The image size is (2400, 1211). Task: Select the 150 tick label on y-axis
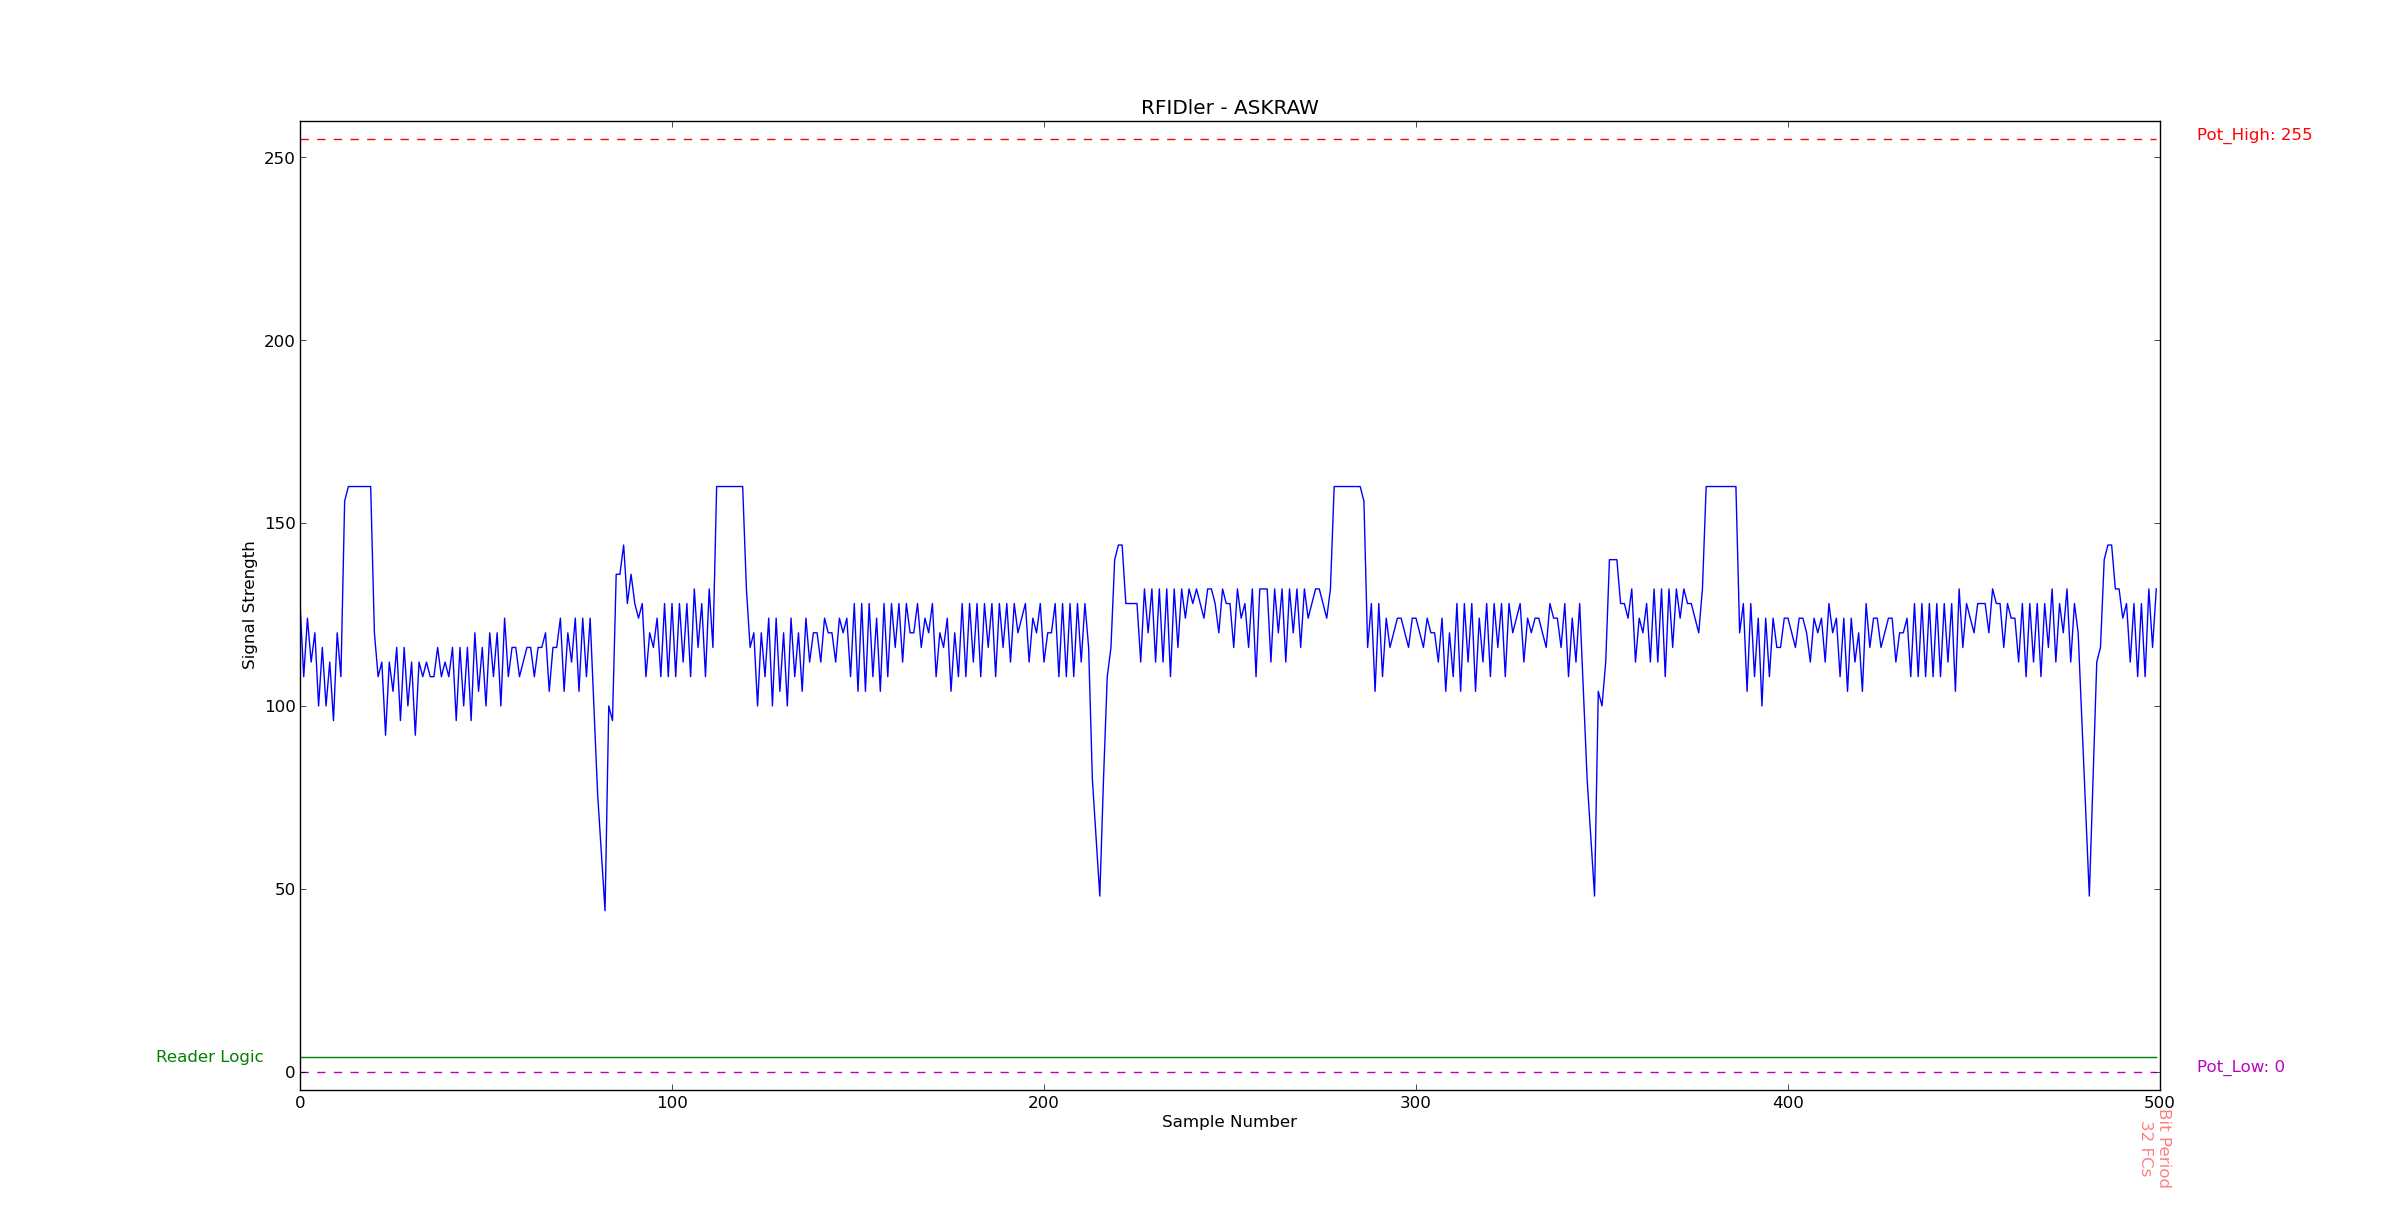(x=279, y=524)
